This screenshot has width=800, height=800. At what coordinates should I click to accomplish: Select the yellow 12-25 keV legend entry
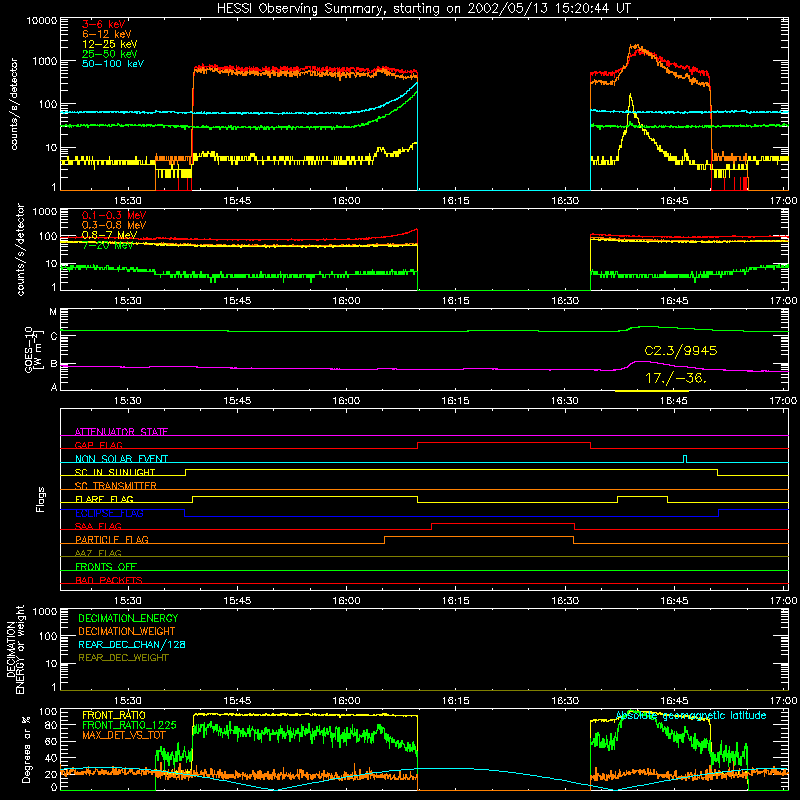coord(110,44)
